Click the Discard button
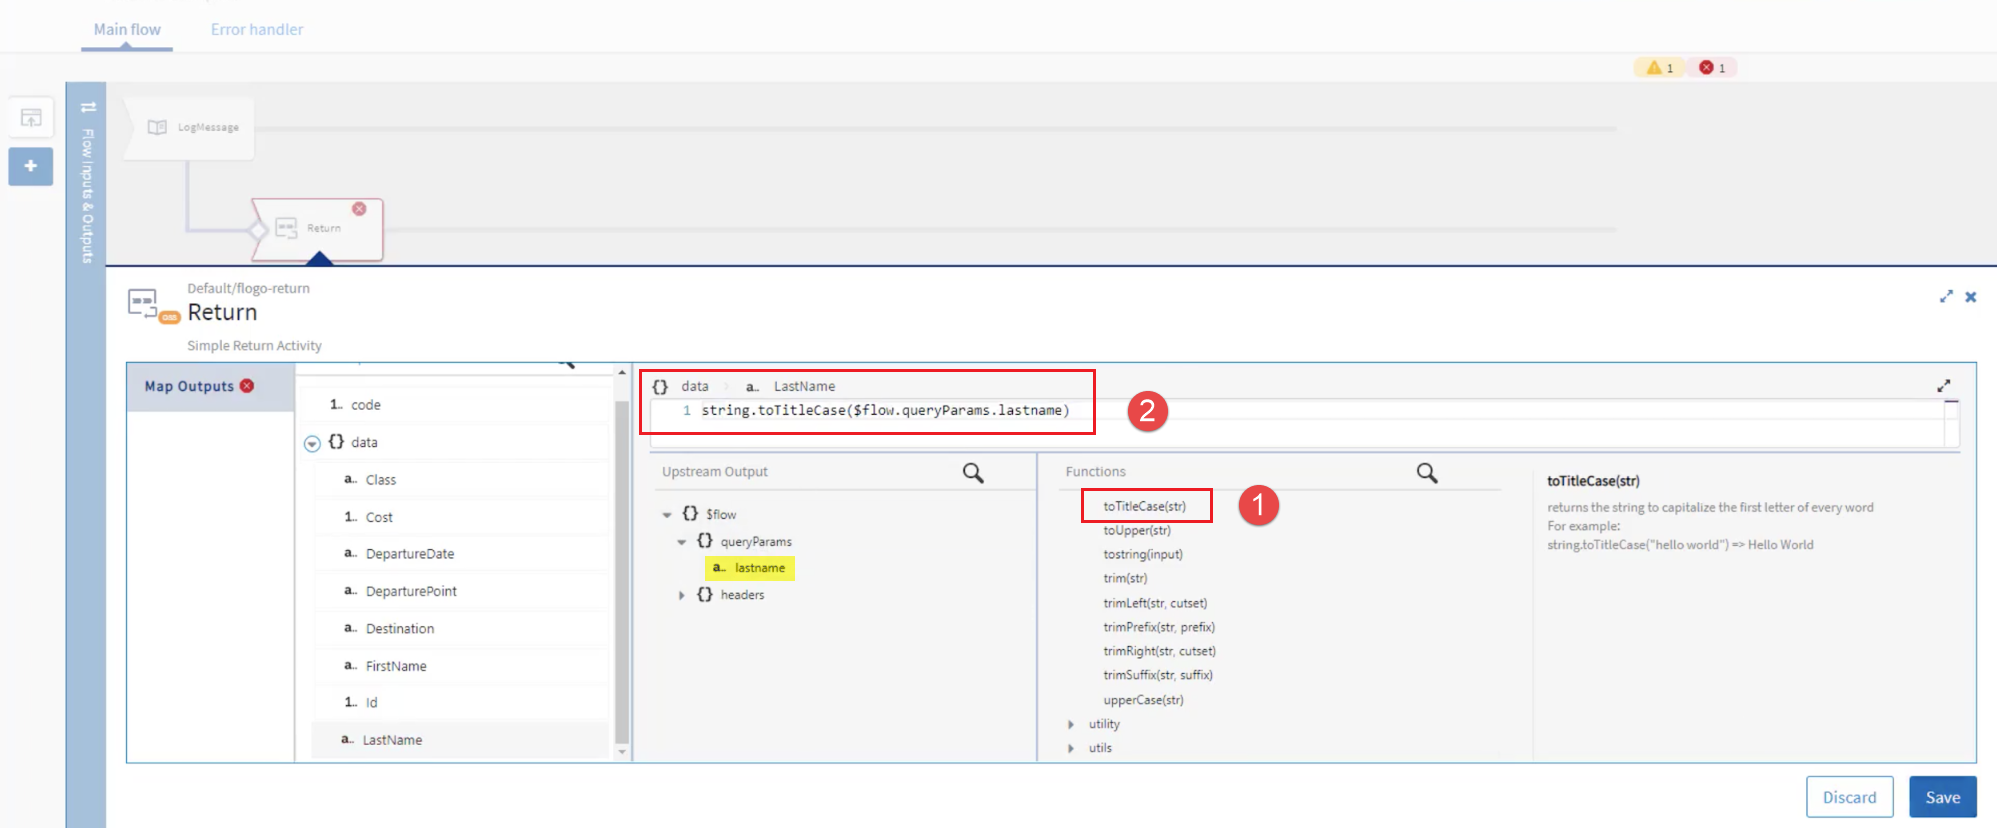Viewport: 1997px width, 828px height. (x=1849, y=797)
